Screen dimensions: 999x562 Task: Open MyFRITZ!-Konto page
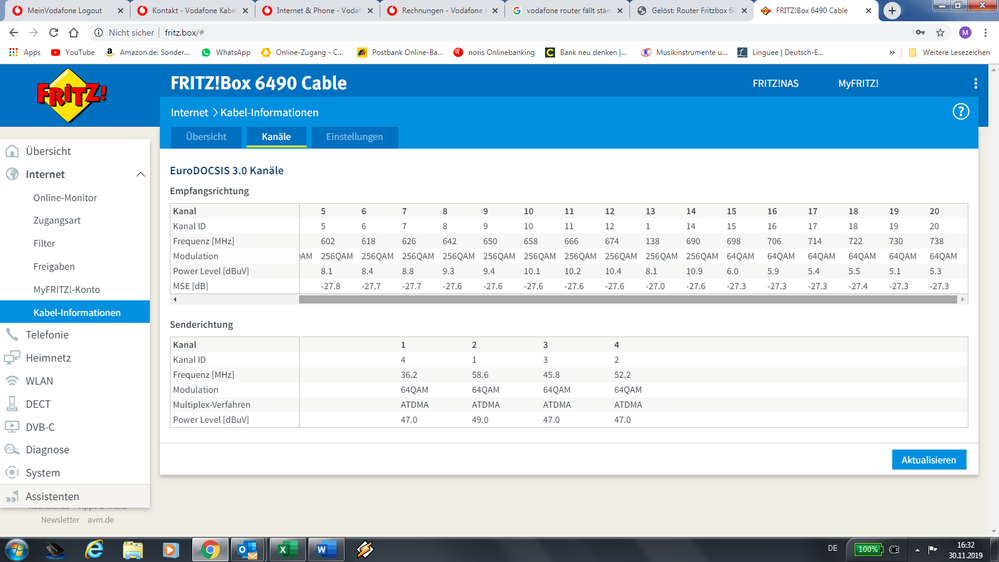coord(66,289)
